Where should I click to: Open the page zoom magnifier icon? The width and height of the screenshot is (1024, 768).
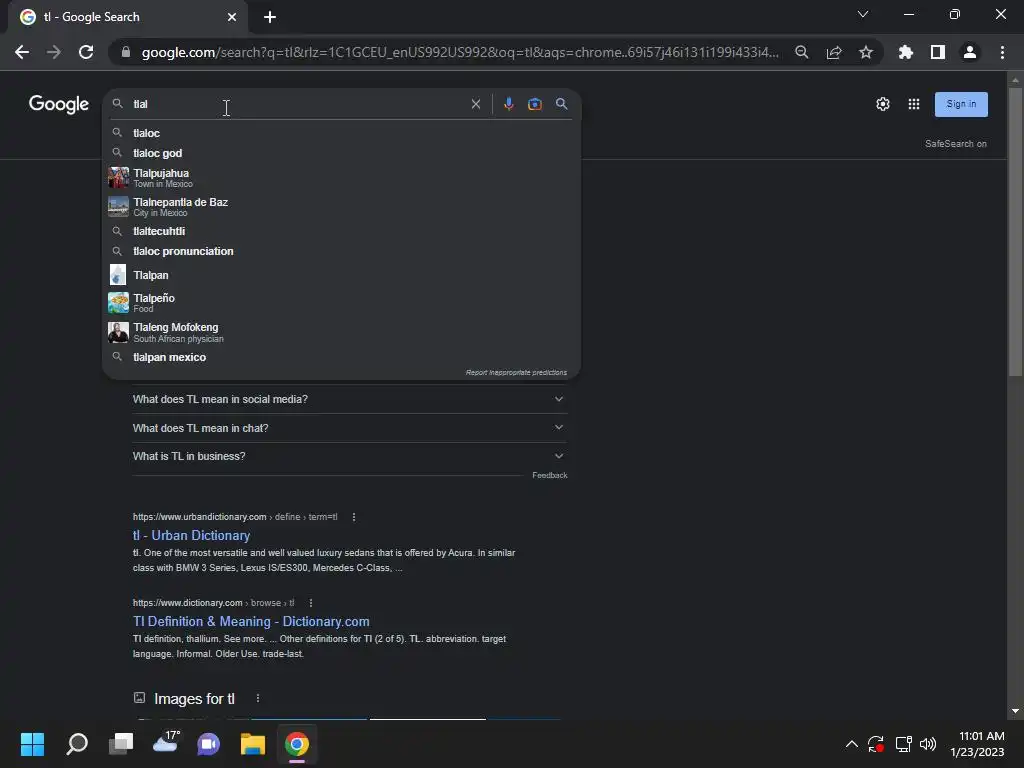tap(802, 52)
